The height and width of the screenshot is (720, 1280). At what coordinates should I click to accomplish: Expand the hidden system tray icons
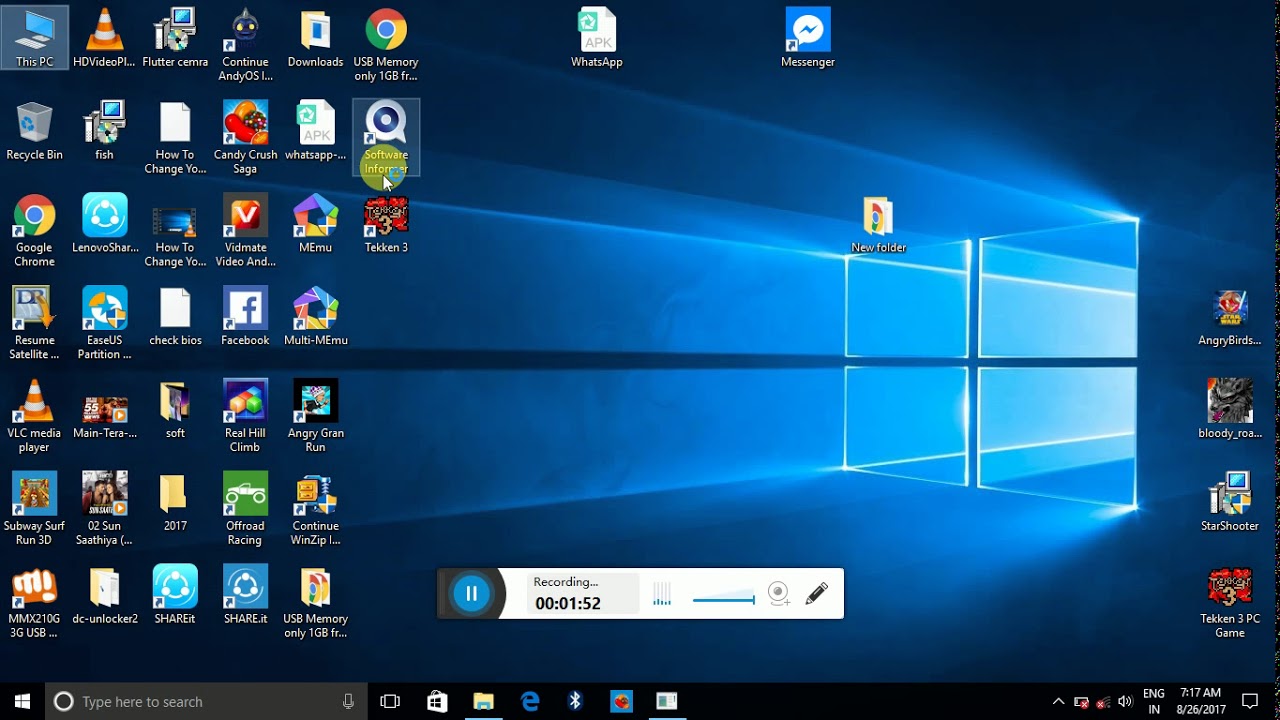(1058, 701)
